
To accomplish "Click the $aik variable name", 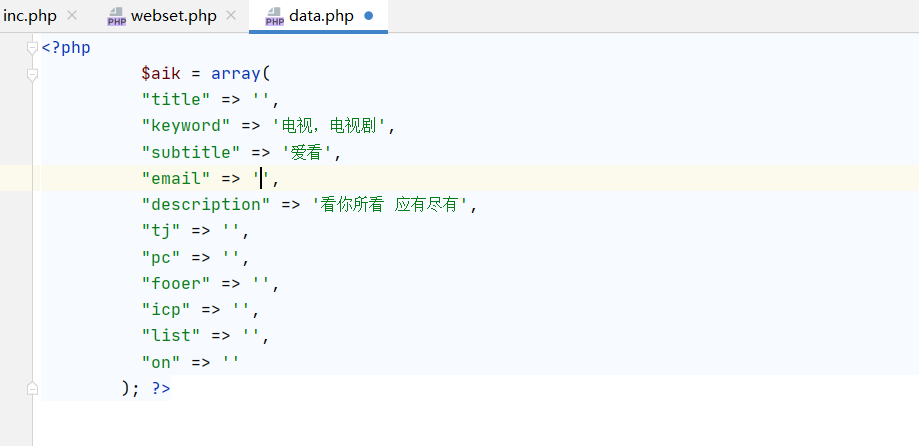I will [x=161, y=74].
